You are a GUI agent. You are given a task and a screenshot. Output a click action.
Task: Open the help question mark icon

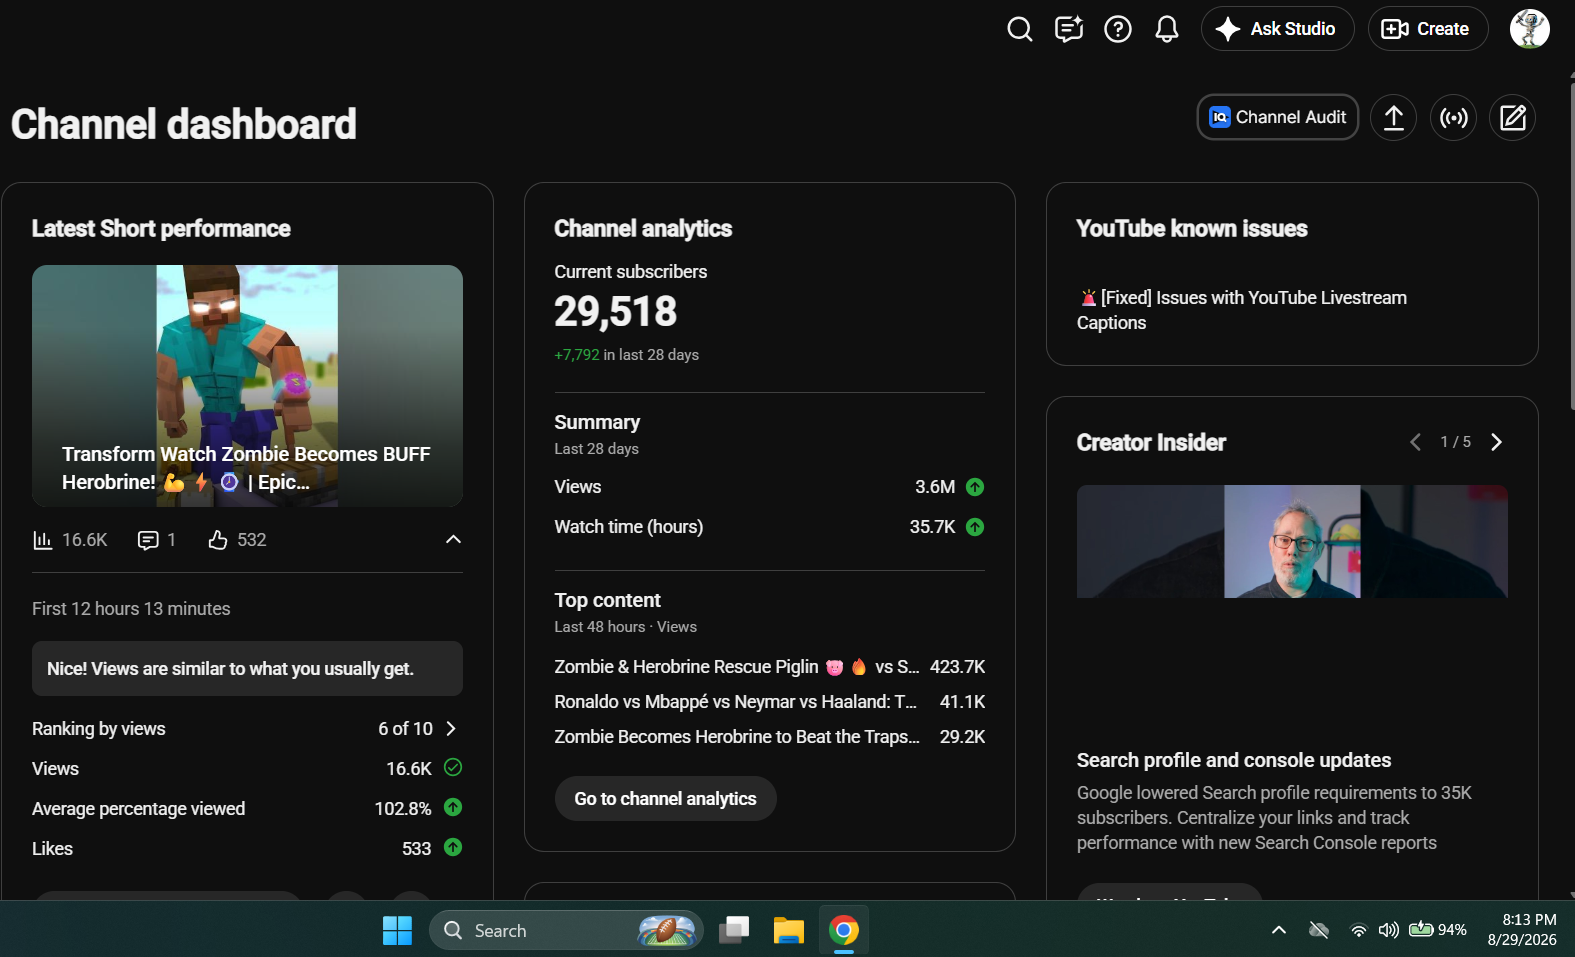coord(1118,29)
